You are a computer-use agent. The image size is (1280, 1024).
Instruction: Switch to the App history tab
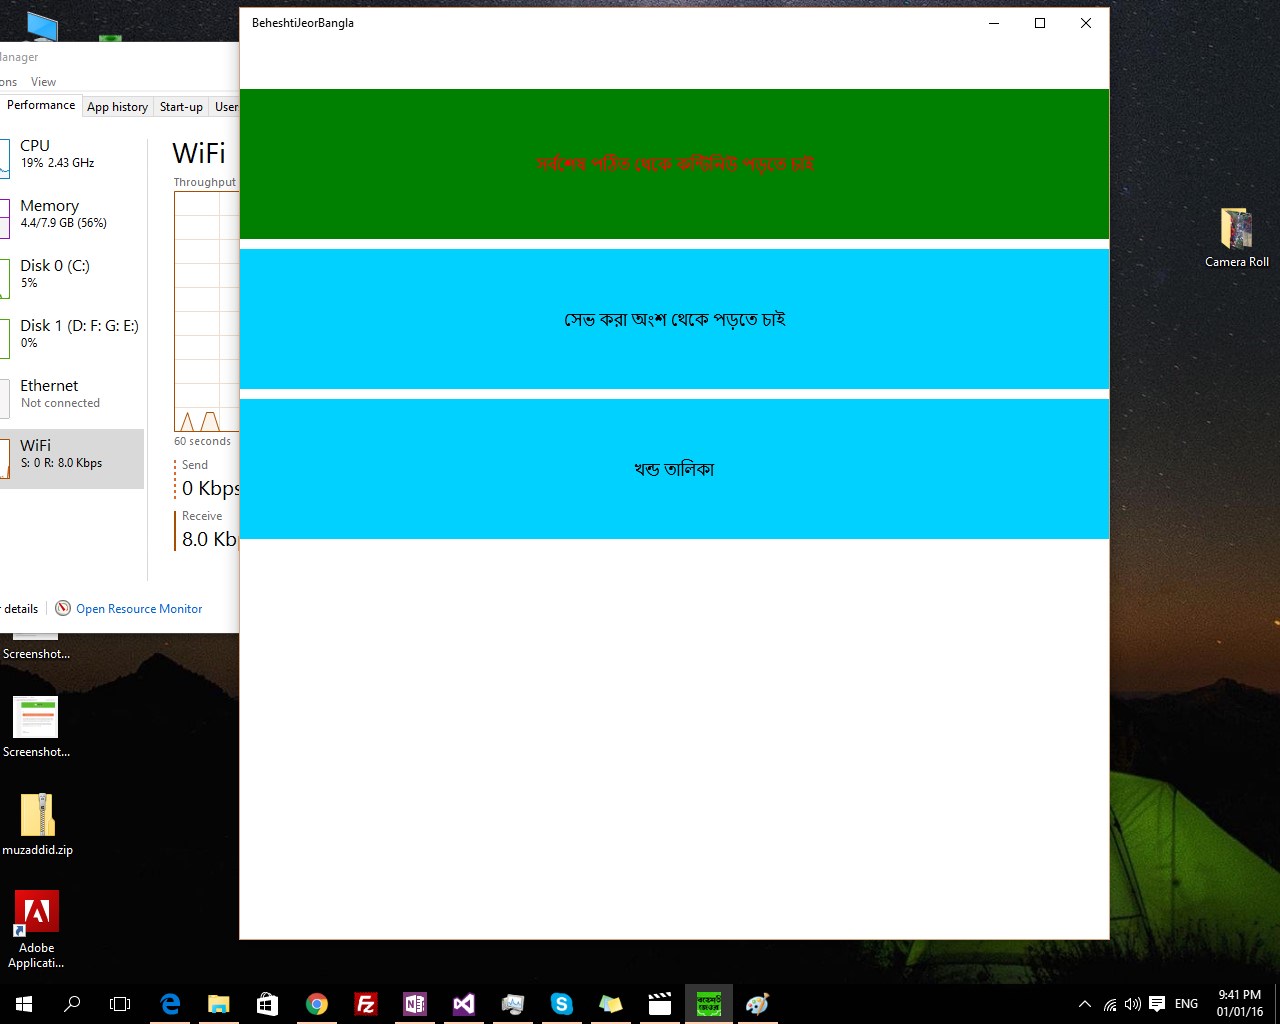pos(117,107)
